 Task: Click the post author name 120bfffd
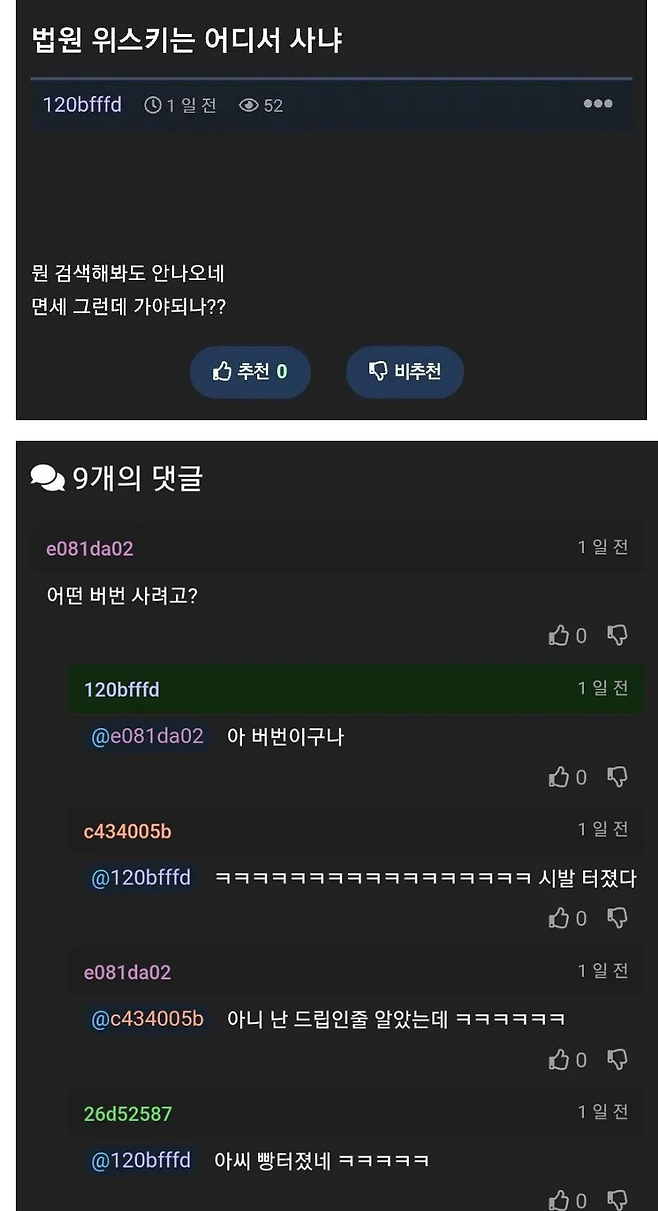pos(81,103)
